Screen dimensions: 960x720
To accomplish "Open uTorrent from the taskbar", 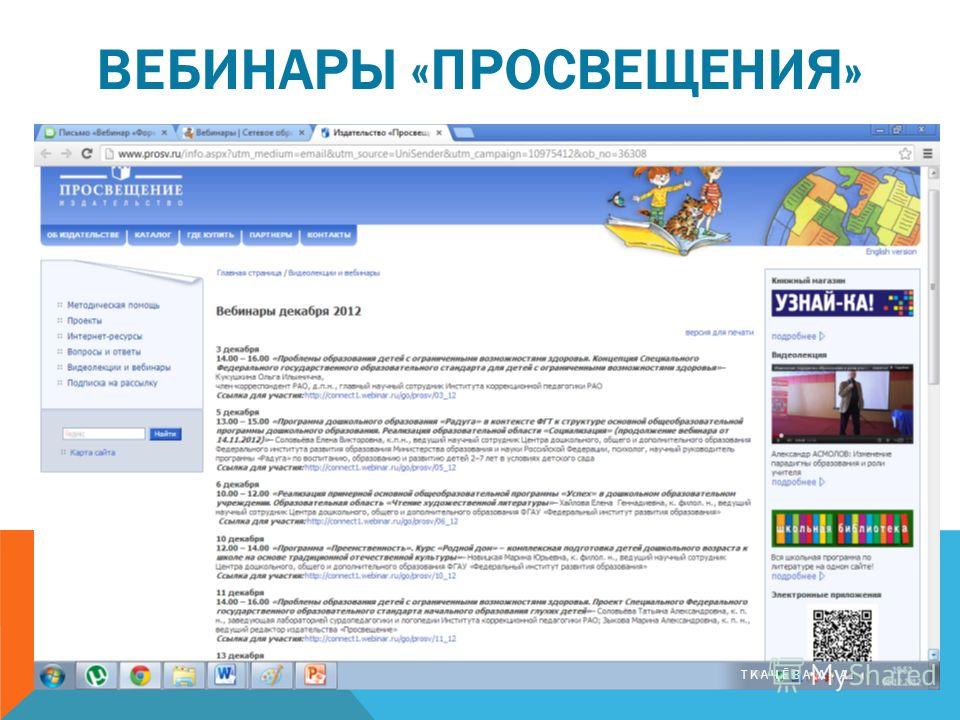I will click(96, 676).
